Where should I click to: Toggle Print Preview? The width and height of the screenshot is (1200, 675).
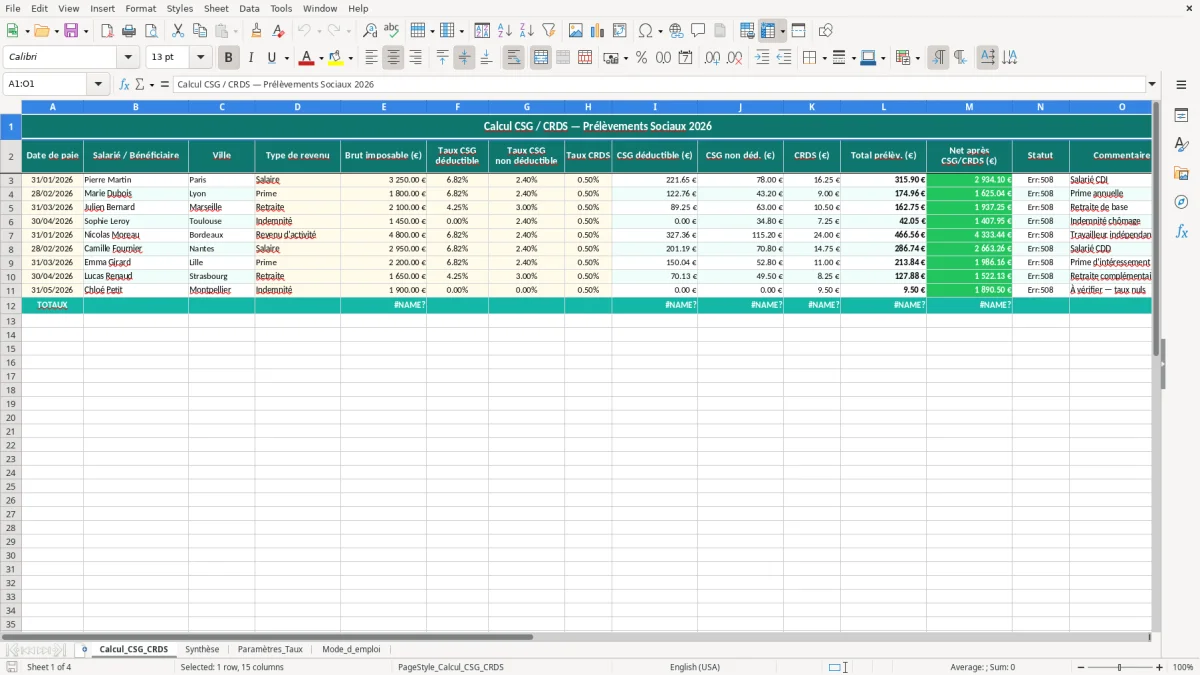150,31
